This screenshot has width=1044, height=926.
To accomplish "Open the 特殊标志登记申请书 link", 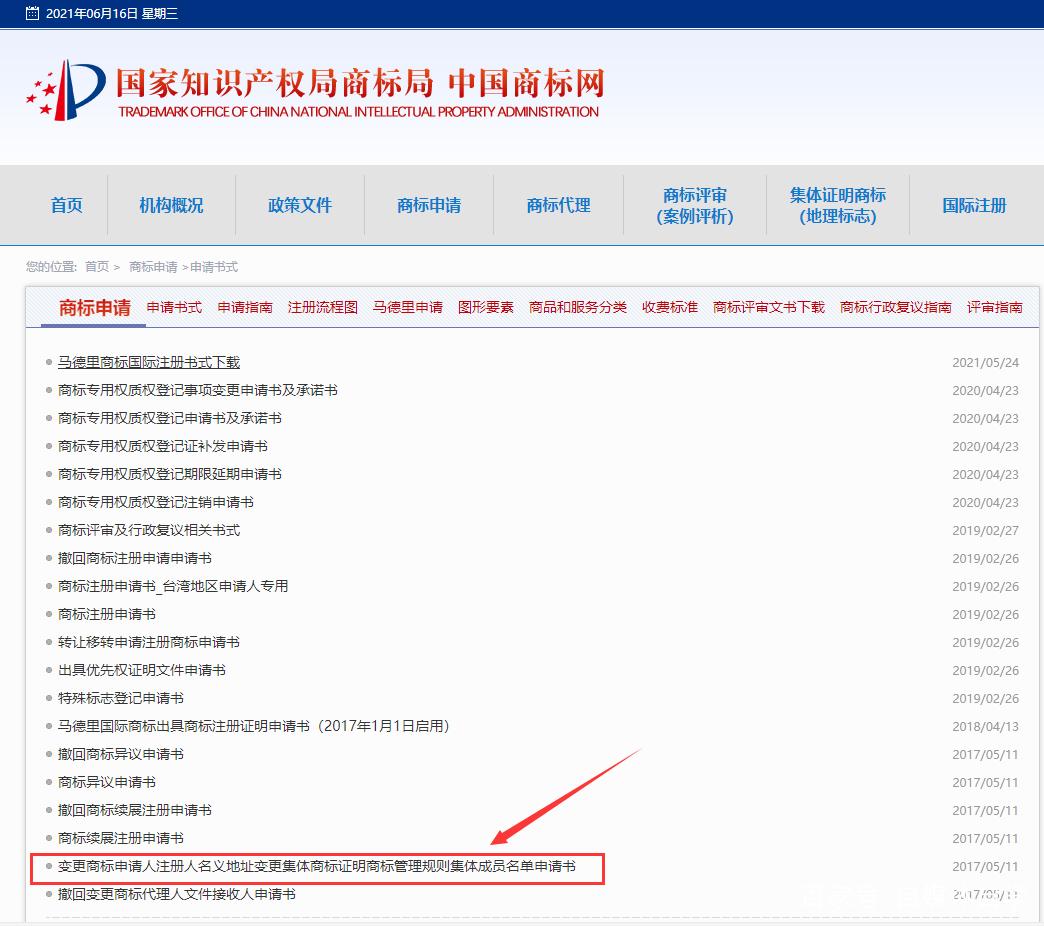I will point(121,698).
